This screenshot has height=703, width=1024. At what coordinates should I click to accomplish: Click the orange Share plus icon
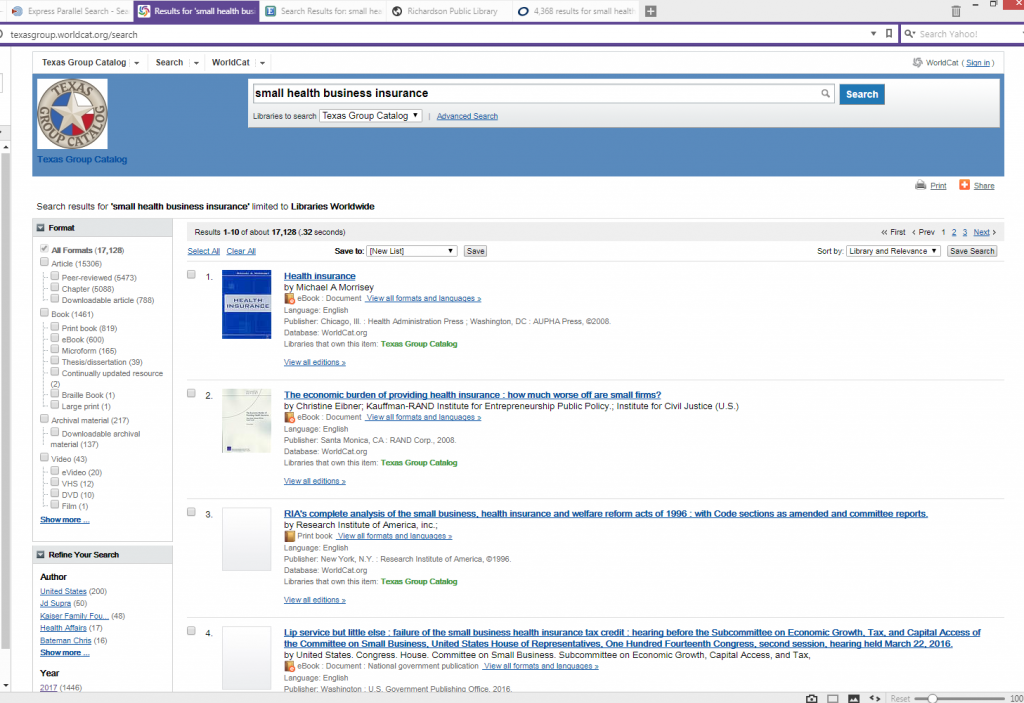[x=964, y=185]
